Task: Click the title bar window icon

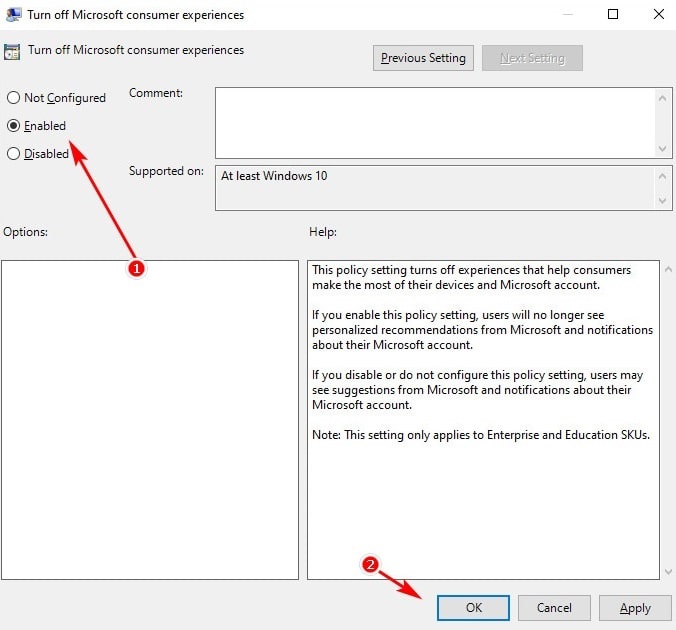Action: [13, 14]
